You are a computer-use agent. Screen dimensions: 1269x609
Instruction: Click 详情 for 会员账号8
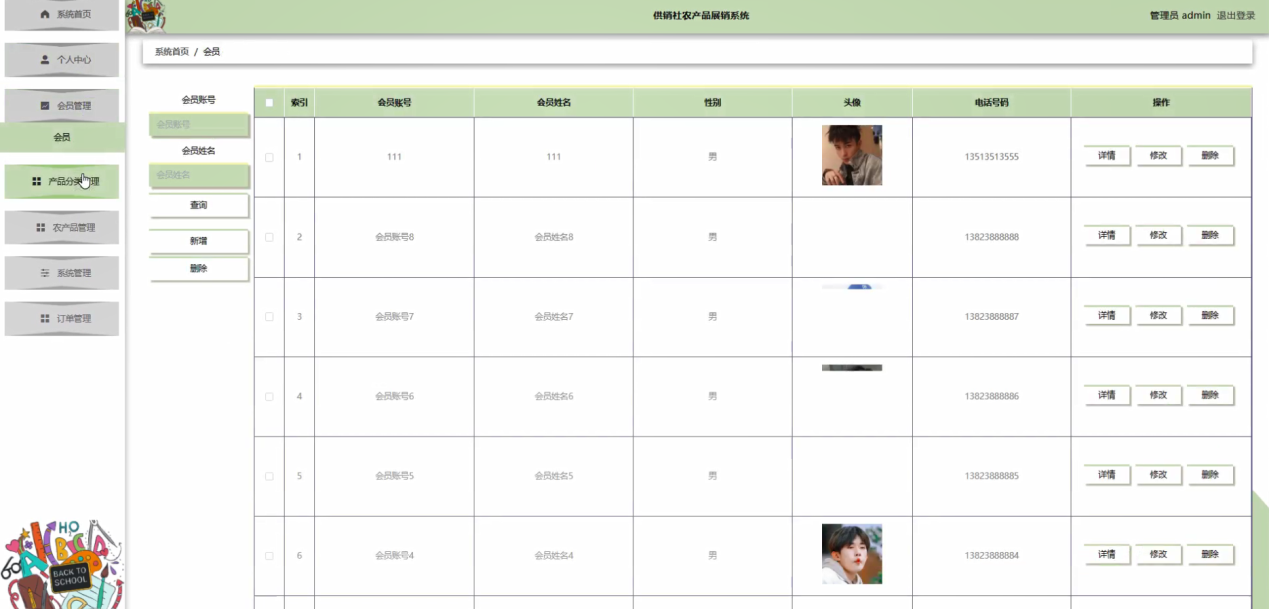tap(1107, 235)
